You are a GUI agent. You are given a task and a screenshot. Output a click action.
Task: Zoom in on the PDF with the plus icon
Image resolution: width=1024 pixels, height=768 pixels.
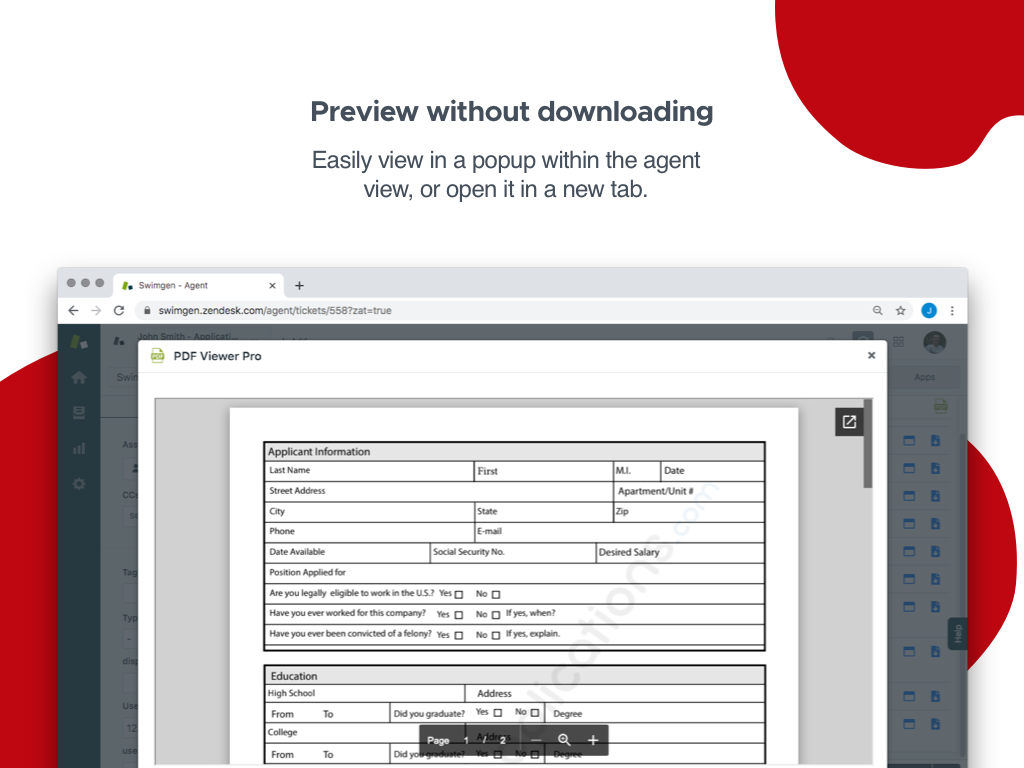pos(593,740)
